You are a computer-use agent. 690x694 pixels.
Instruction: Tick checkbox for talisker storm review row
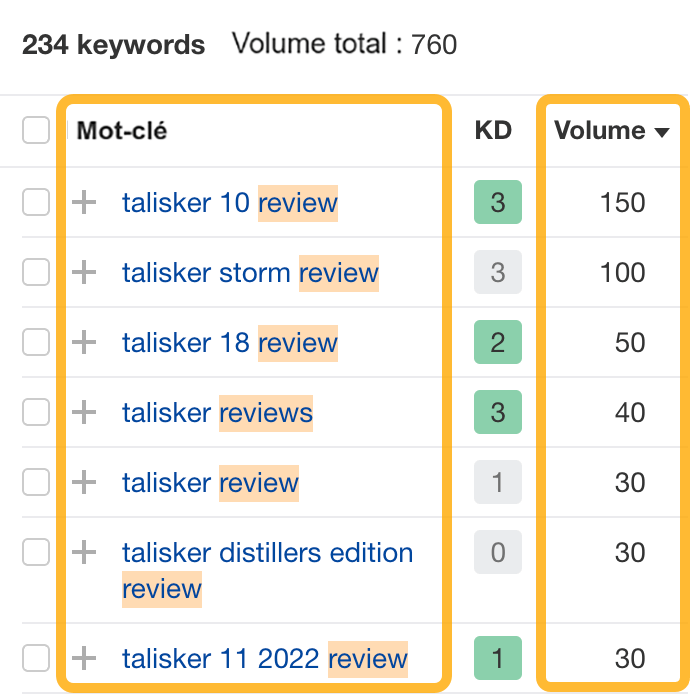[35, 273]
